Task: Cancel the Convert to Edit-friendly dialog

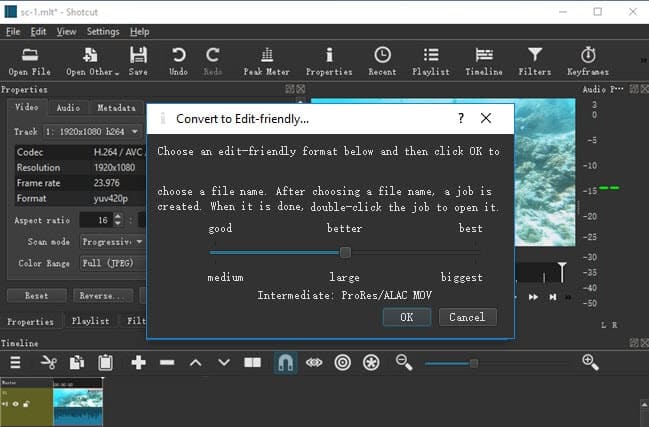Action: click(467, 317)
